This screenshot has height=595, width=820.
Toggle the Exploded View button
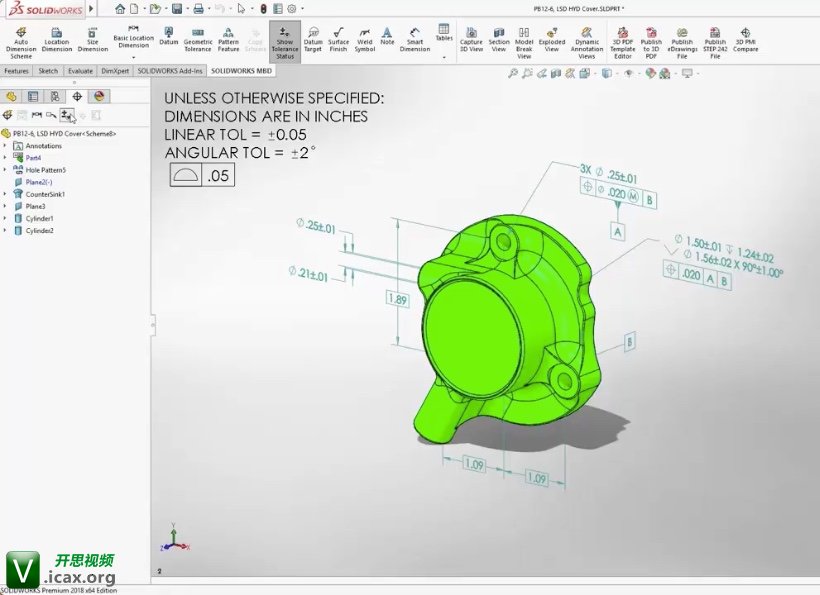[x=552, y=41]
